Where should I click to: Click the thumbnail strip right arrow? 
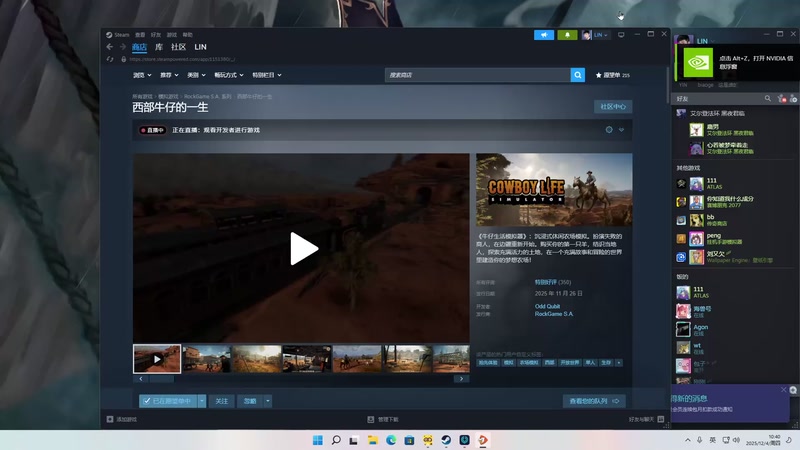click(x=461, y=379)
